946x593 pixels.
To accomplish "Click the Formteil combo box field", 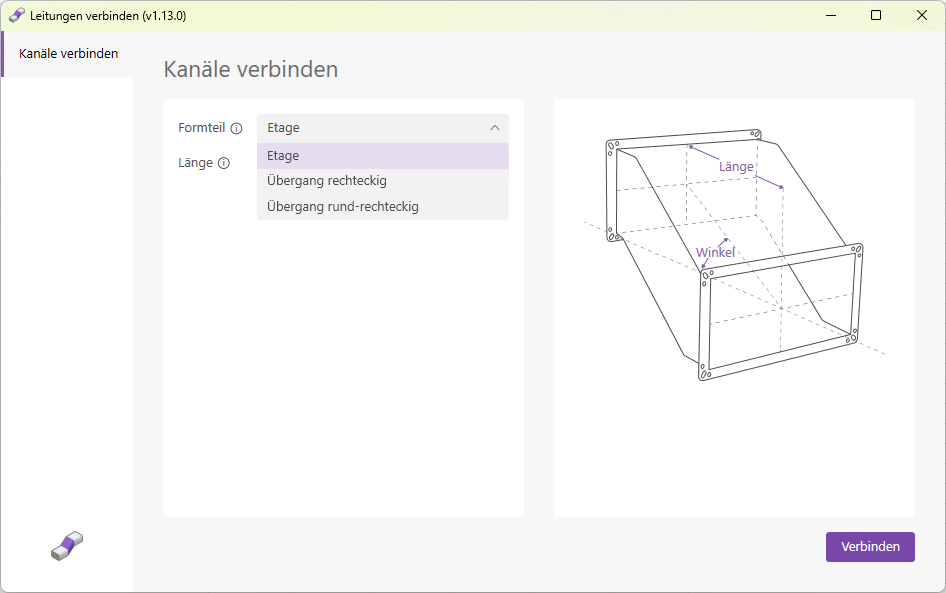I will [x=383, y=128].
